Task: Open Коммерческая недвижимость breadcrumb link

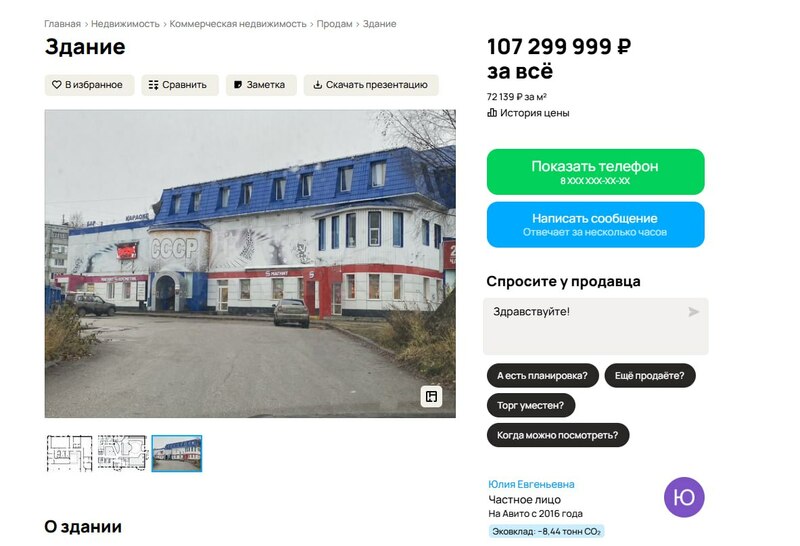Action: [238, 24]
